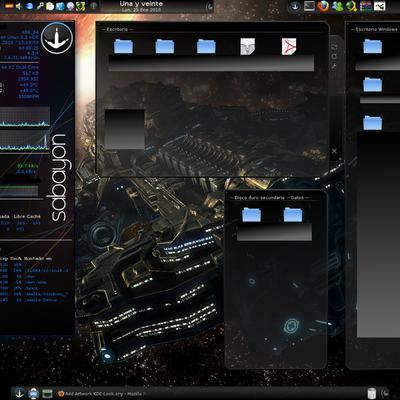Select the dark thumbnail item in Escritorio widget

click(125, 129)
